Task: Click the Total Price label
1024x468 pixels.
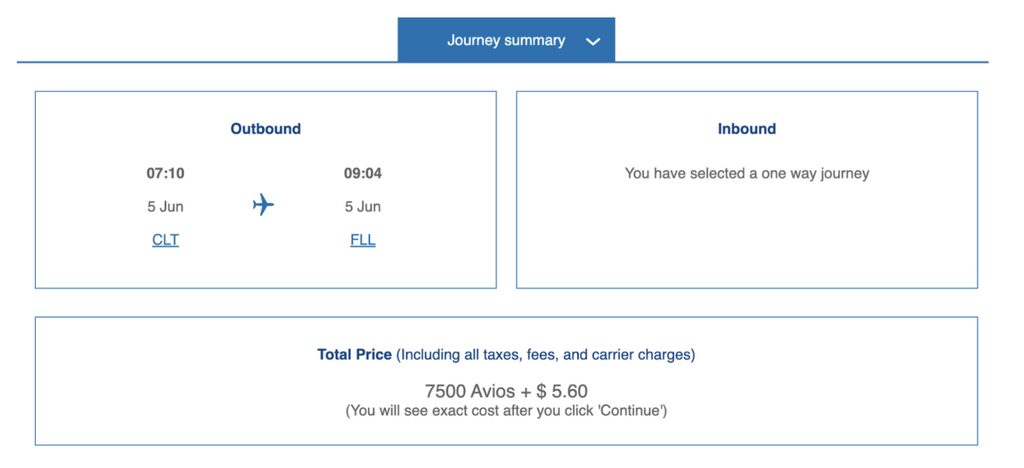Action: (x=355, y=355)
